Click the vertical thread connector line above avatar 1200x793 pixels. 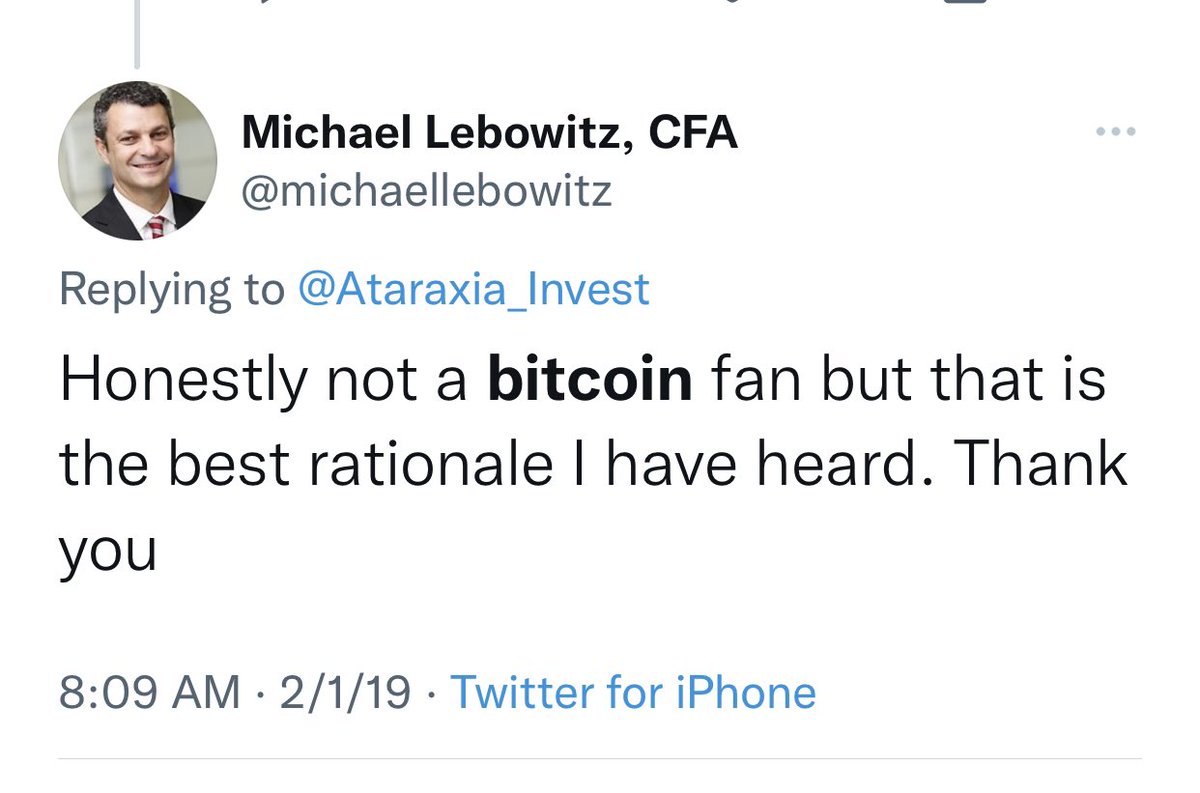[137, 35]
